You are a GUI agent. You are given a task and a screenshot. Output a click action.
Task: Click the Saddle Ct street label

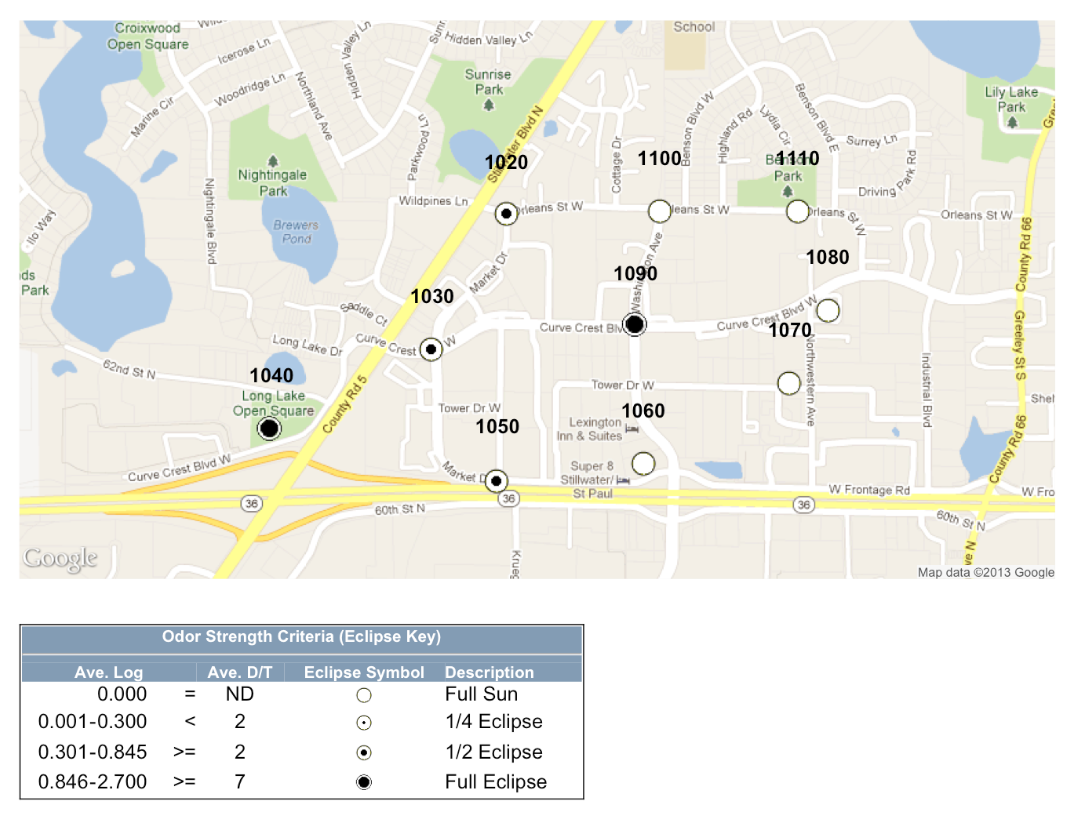[x=365, y=314]
